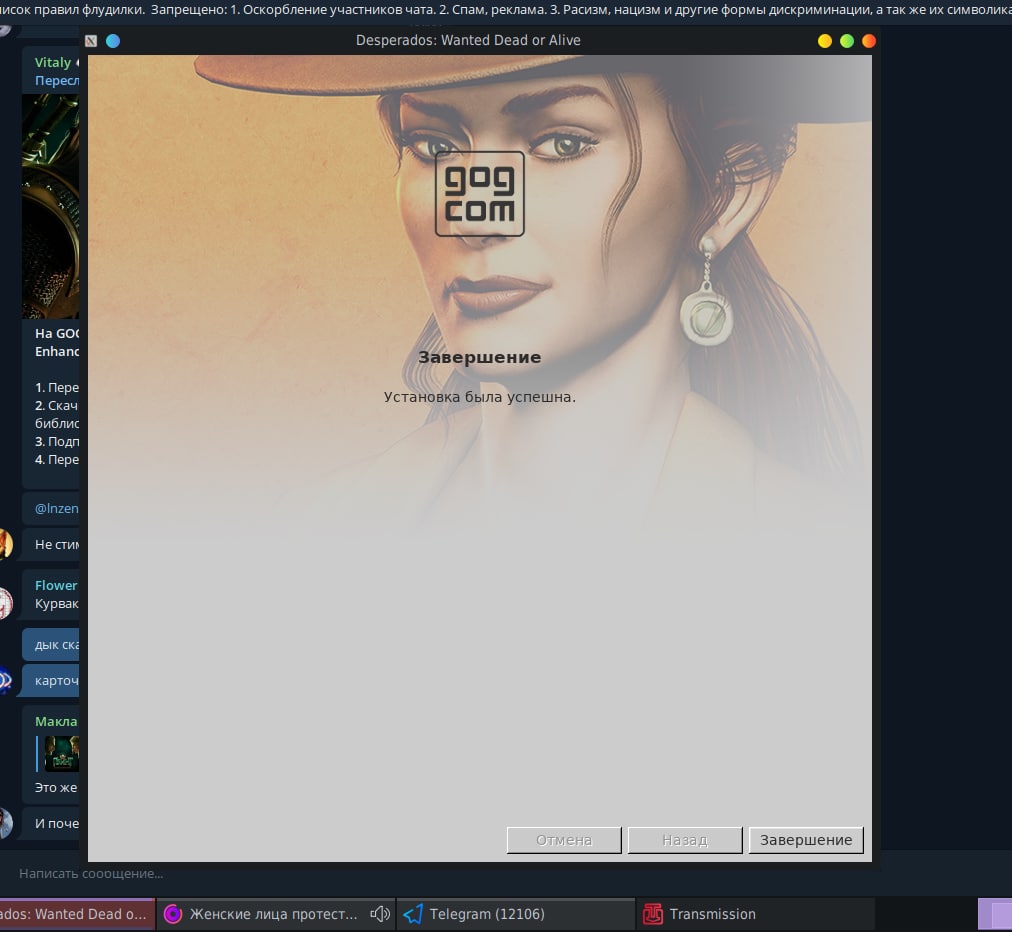Screen dimensions: 1012x932
Task: Click the speaker audio icon on taskbar entry
Action: [380, 914]
